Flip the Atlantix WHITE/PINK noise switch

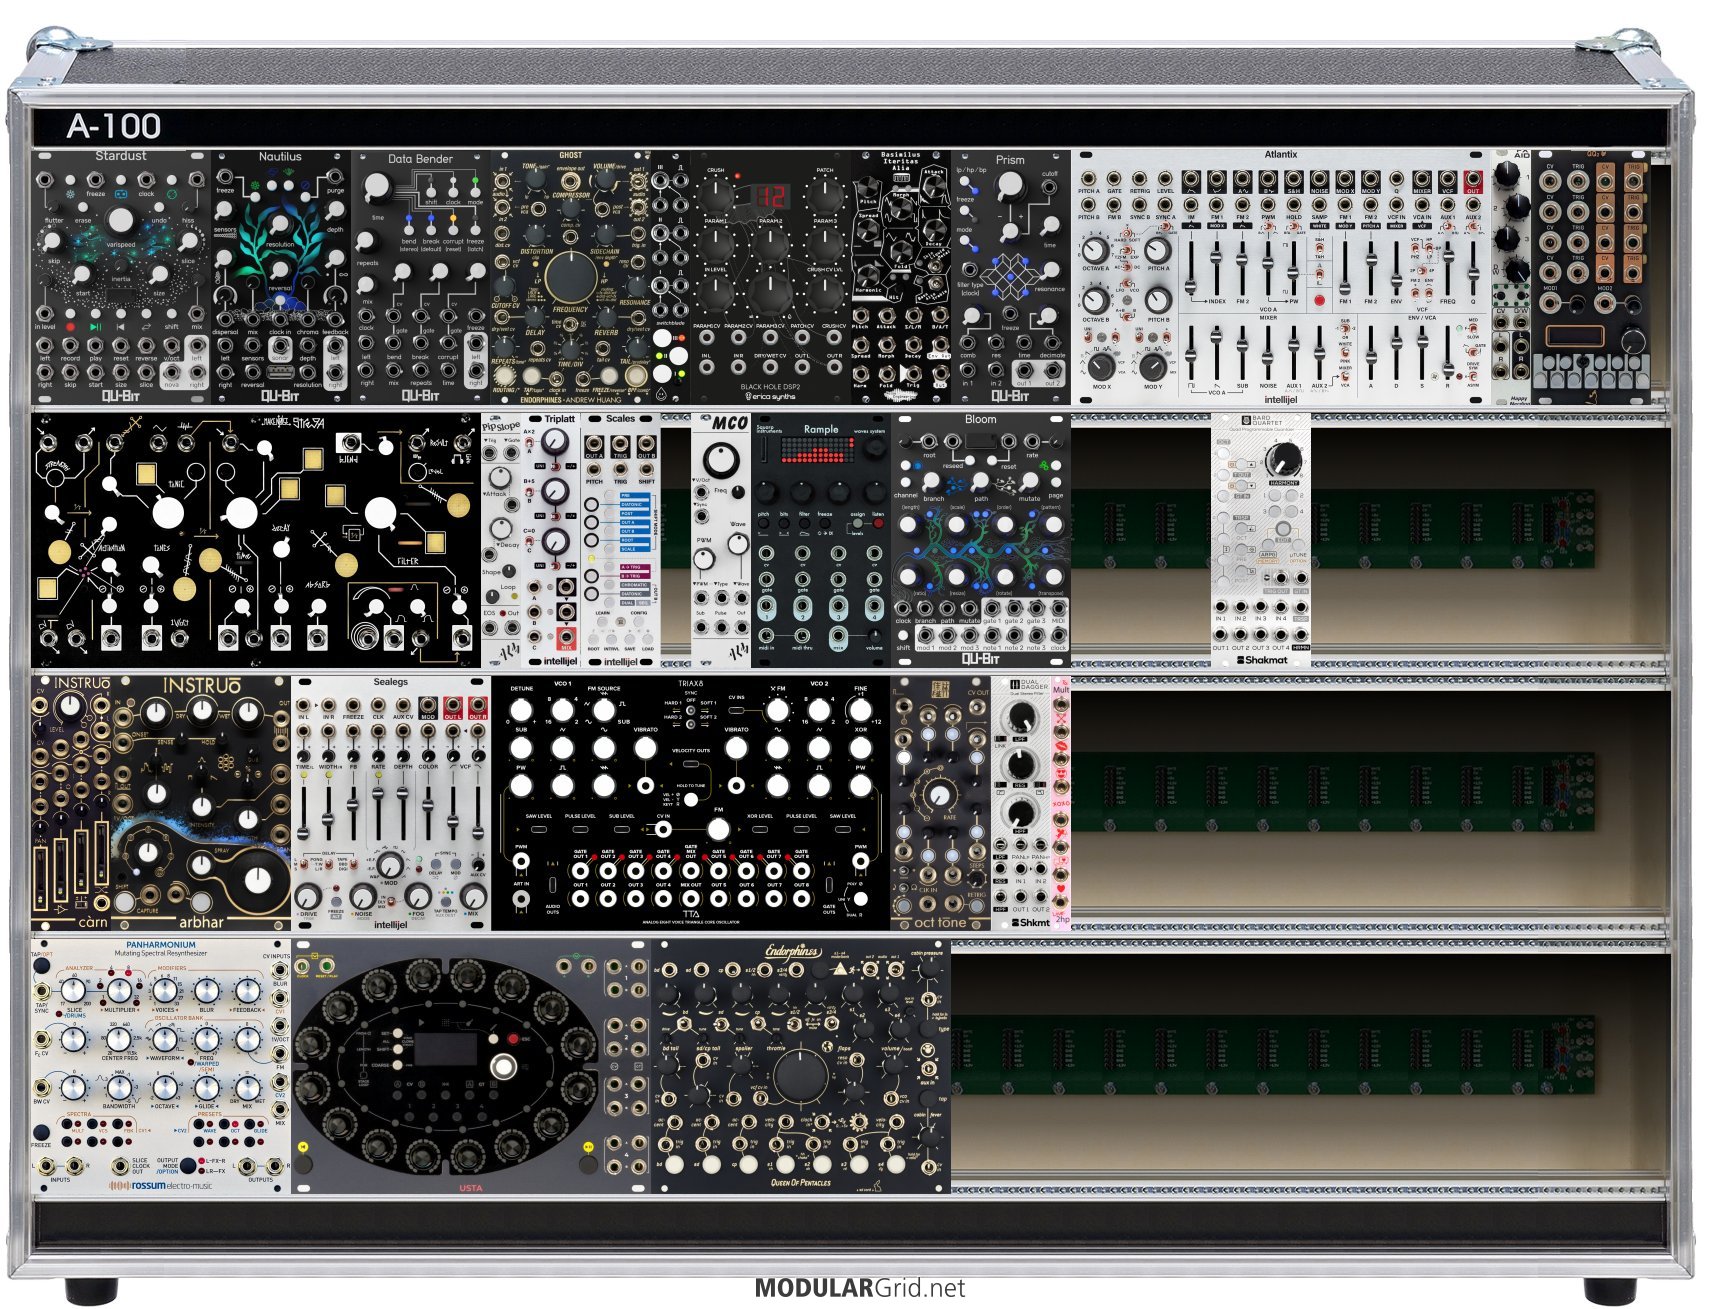click(x=1345, y=353)
